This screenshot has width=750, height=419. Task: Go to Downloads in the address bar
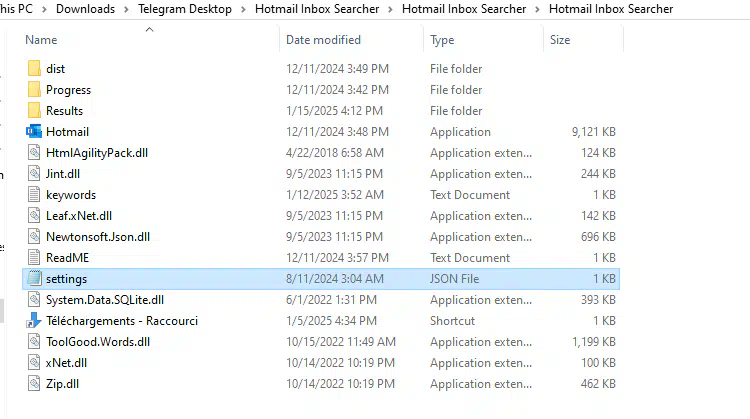pos(85,9)
